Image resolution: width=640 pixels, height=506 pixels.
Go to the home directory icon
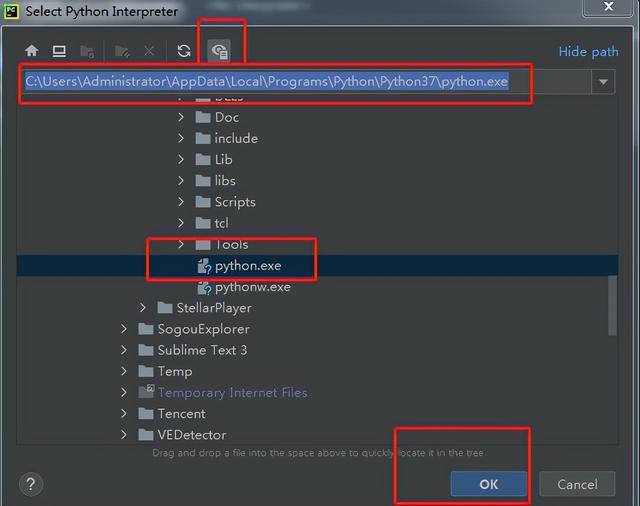31,51
